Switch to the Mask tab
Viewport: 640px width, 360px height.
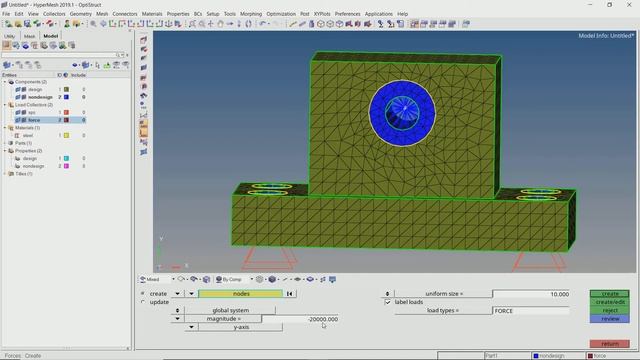point(29,36)
